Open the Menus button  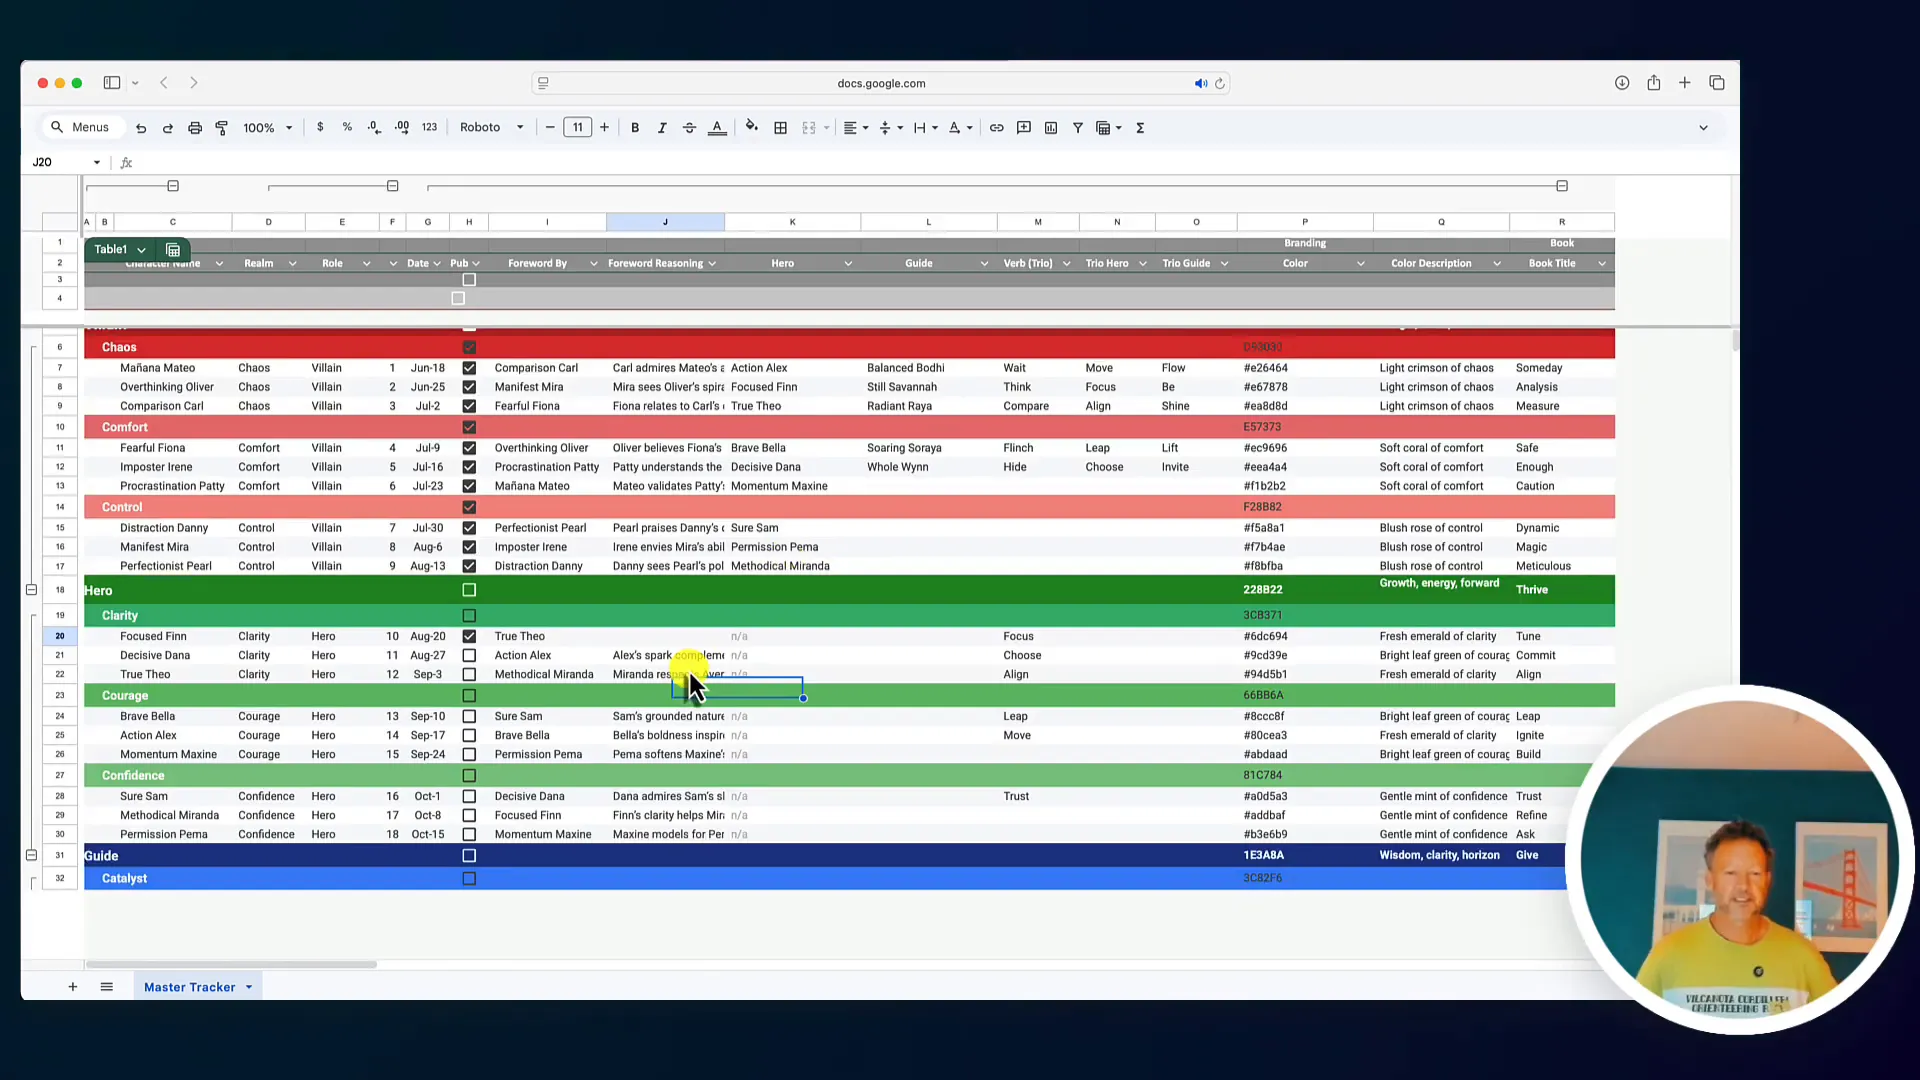pyautogui.click(x=80, y=127)
